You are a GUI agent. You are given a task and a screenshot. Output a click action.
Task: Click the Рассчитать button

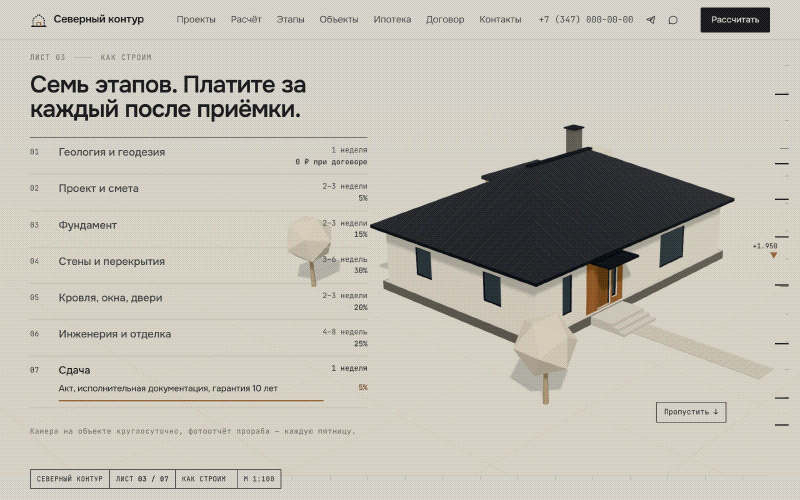(x=735, y=20)
